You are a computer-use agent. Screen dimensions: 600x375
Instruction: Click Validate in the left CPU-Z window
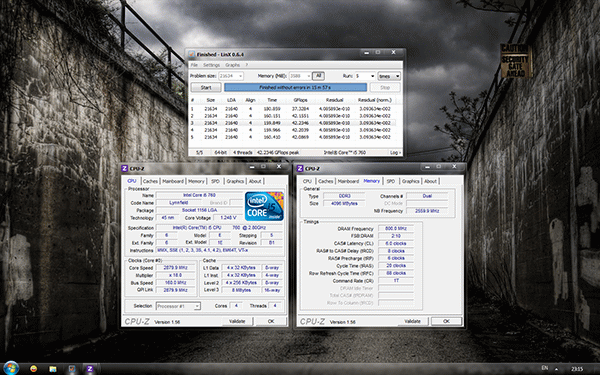[237, 321]
